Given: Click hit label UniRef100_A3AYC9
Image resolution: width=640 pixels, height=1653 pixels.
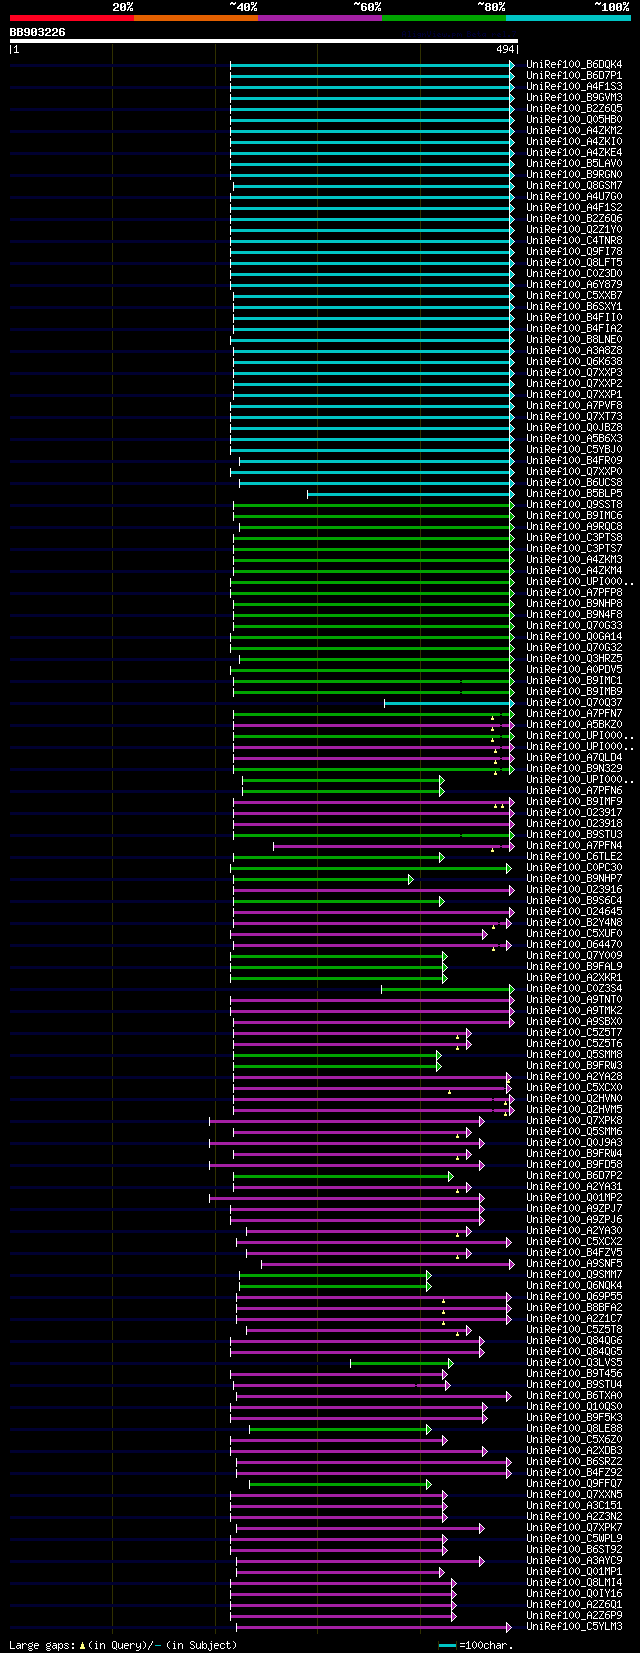Looking at the screenshot, I should tap(574, 1560).
